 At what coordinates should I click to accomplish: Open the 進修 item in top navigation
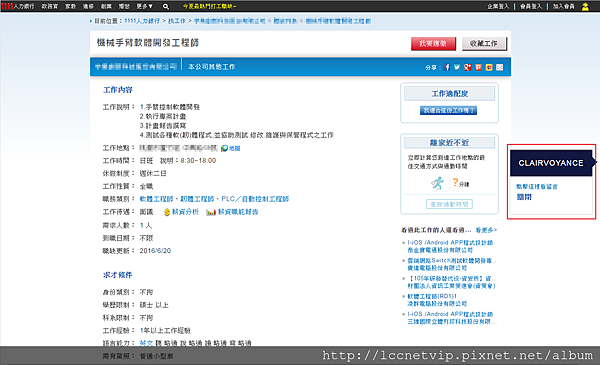point(88,6)
